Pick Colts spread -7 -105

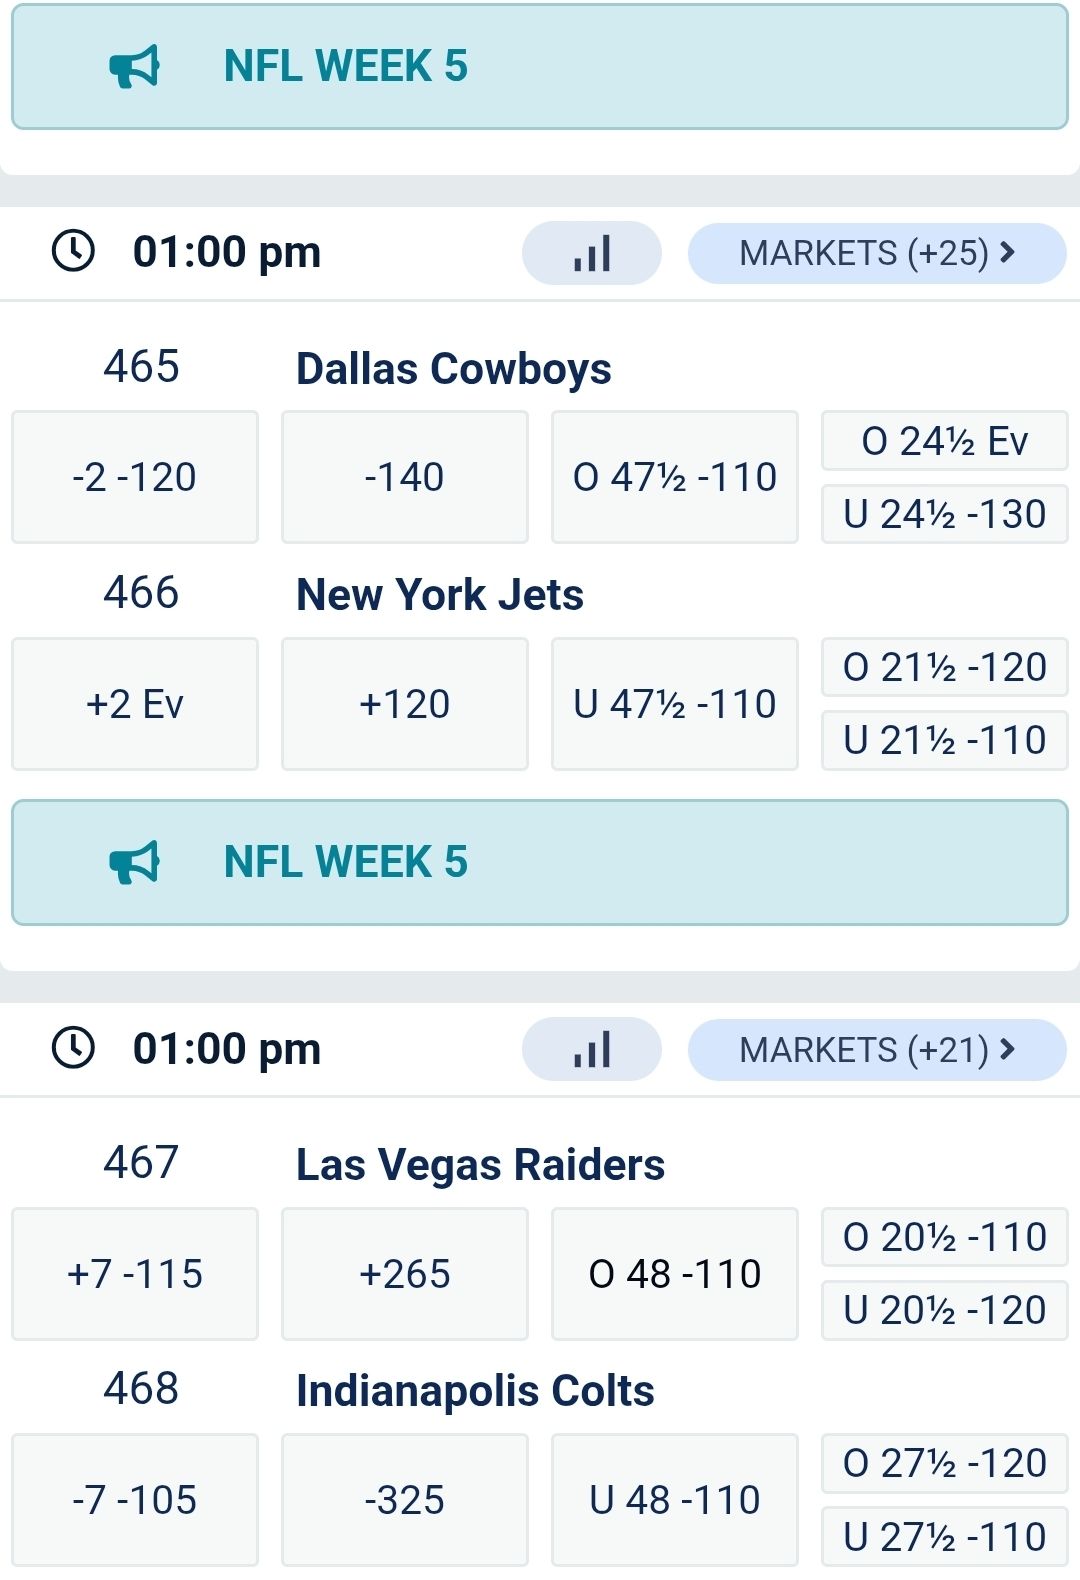click(135, 1499)
